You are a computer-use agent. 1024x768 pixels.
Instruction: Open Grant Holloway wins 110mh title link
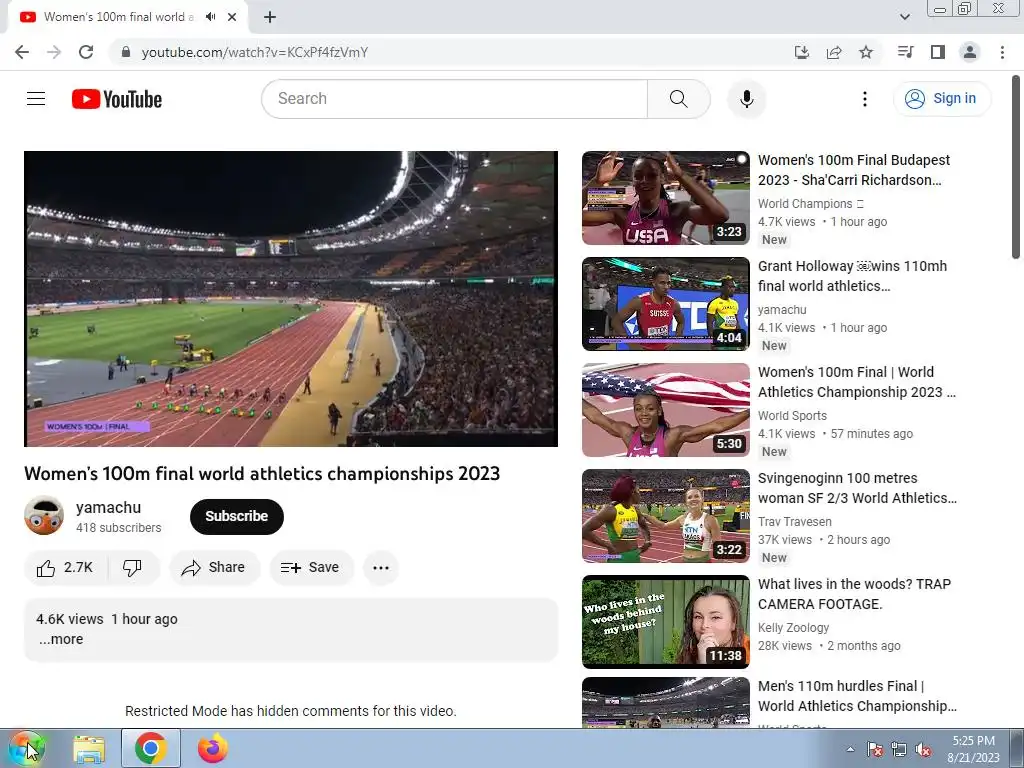tap(852, 276)
